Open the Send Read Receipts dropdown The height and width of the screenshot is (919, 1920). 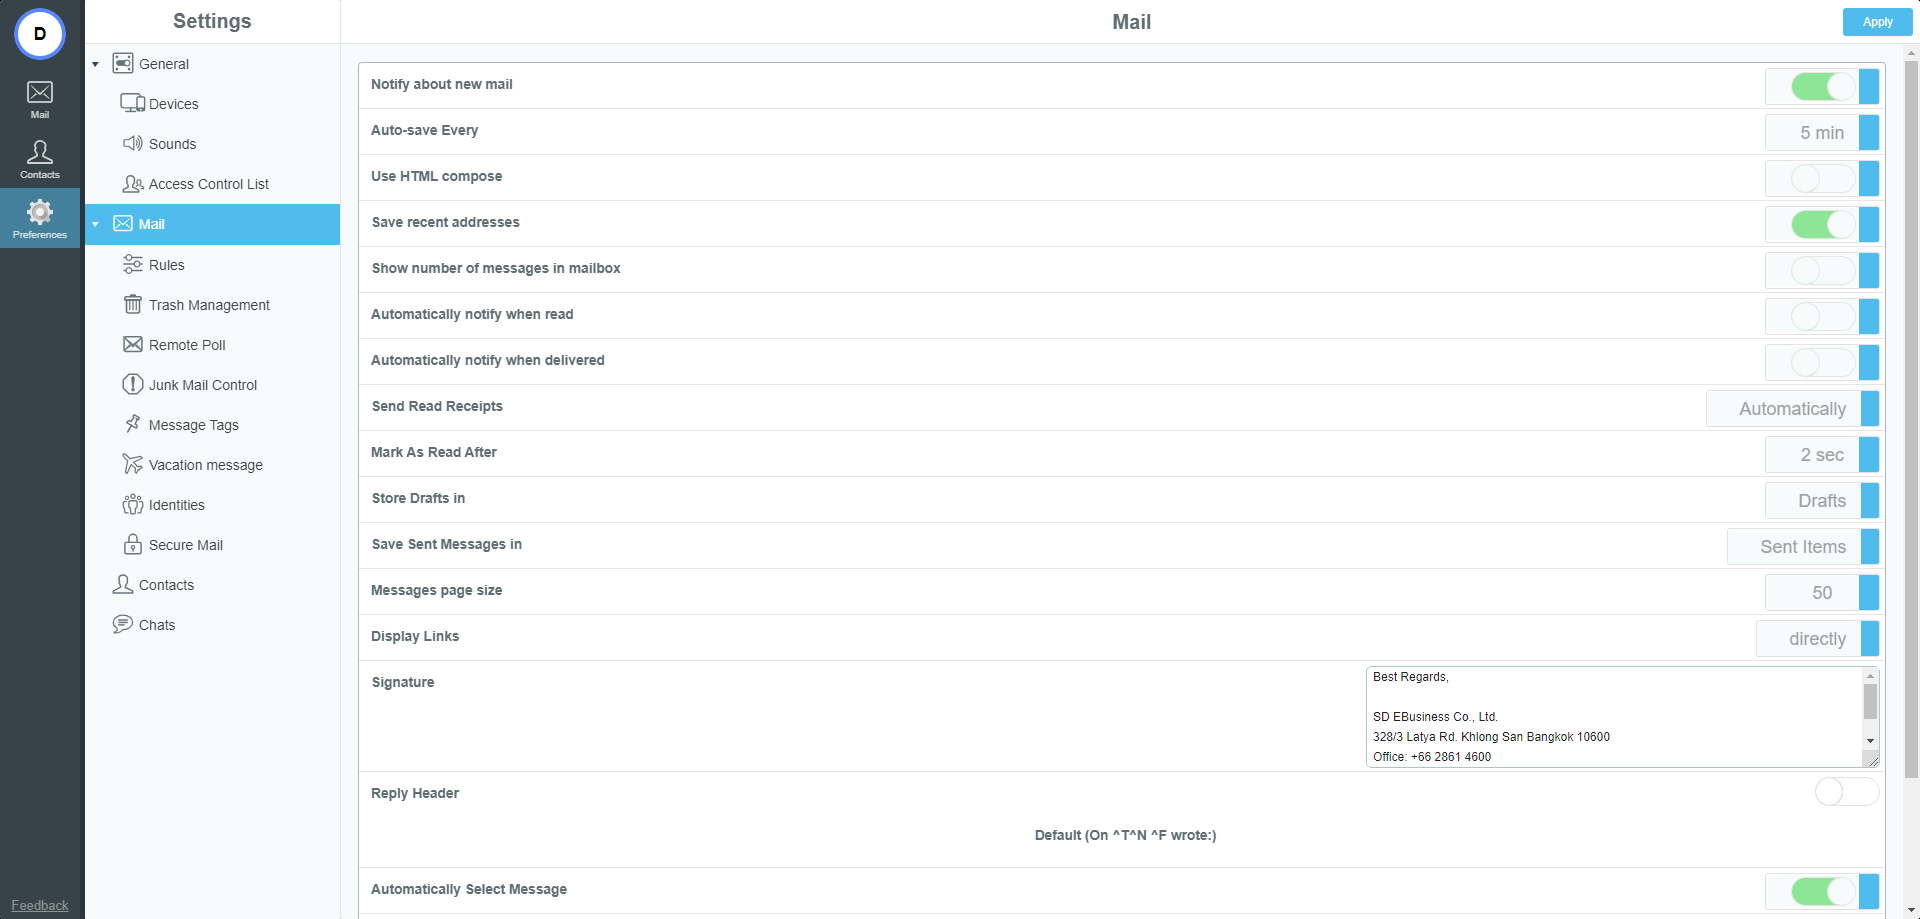coord(1792,409)
